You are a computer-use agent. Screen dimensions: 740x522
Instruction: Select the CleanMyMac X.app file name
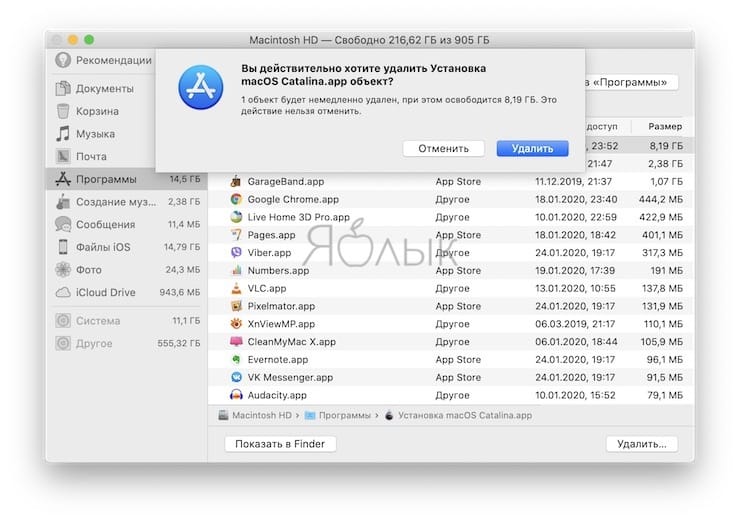(x=291, y=342)
